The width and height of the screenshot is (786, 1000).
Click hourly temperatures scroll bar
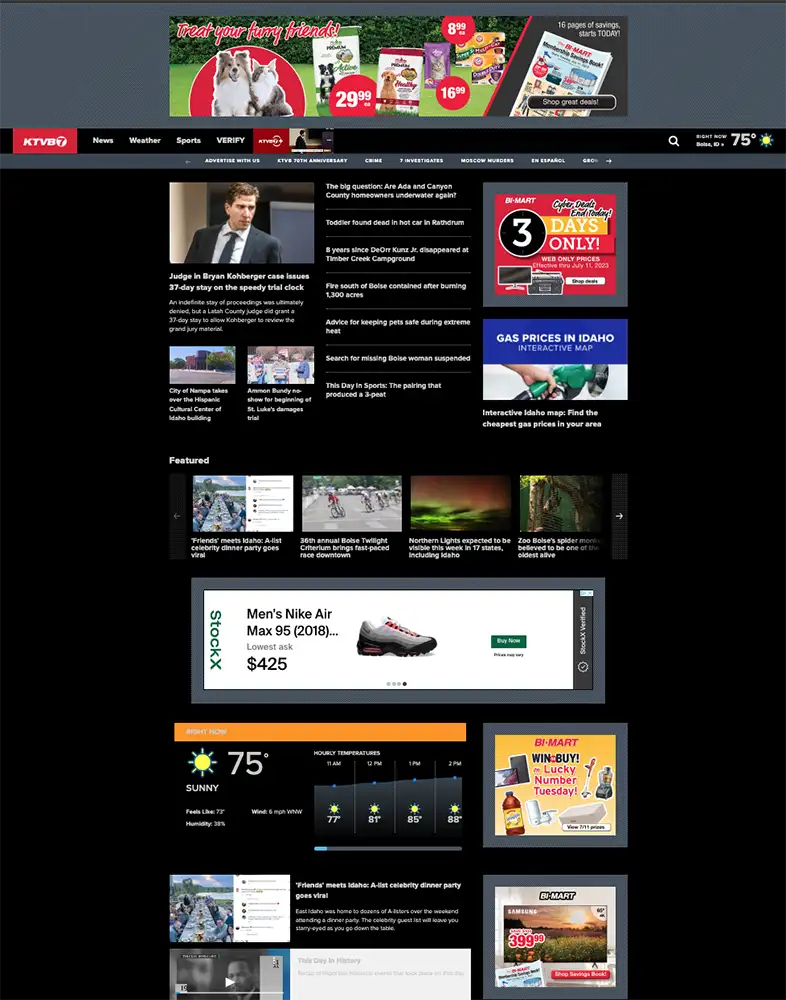(x=388, y=849)
